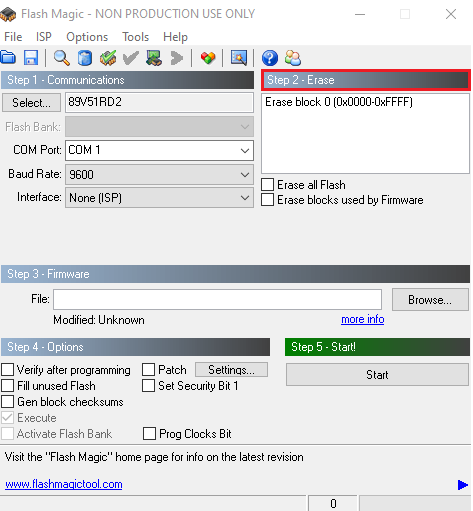Click the Modified: Unknown text
Viewport: 473px width, 511px height.
[99, 320]
